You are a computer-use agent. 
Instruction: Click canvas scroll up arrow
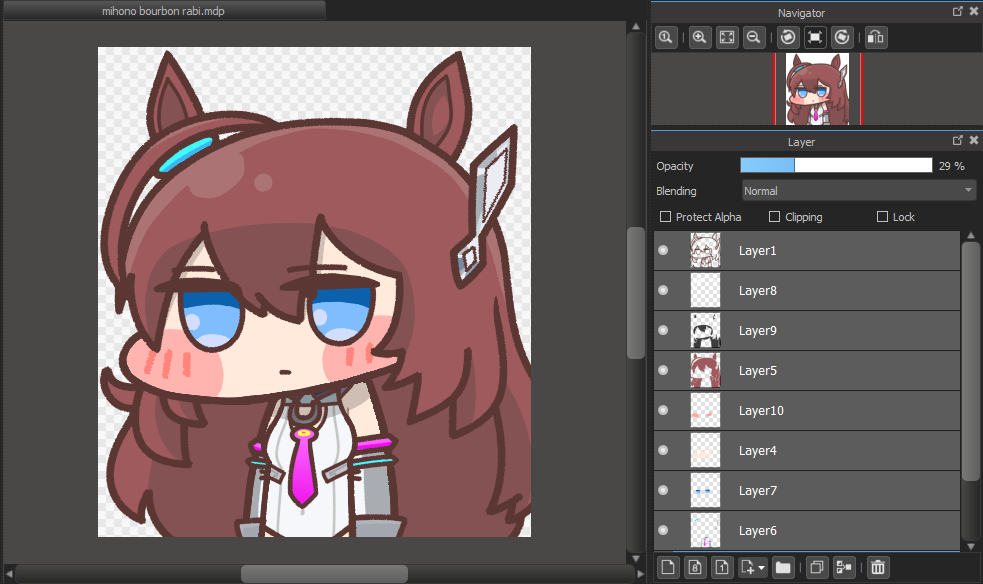636,26
